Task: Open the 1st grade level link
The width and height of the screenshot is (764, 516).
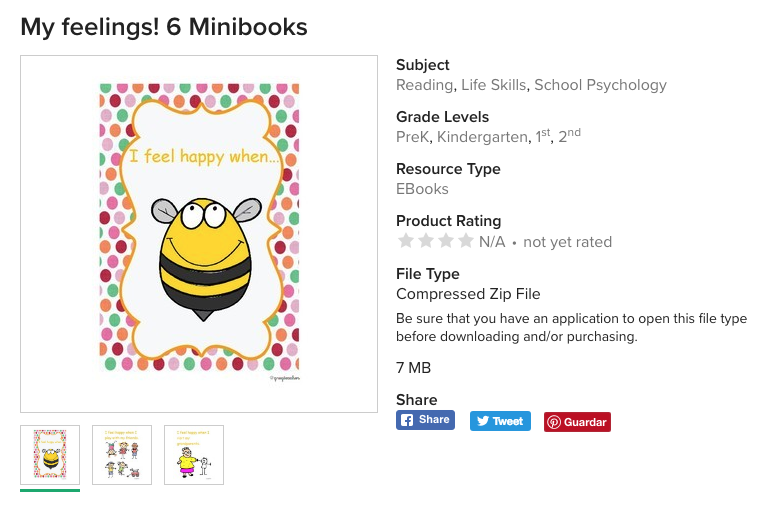Action: pos(542,136)
